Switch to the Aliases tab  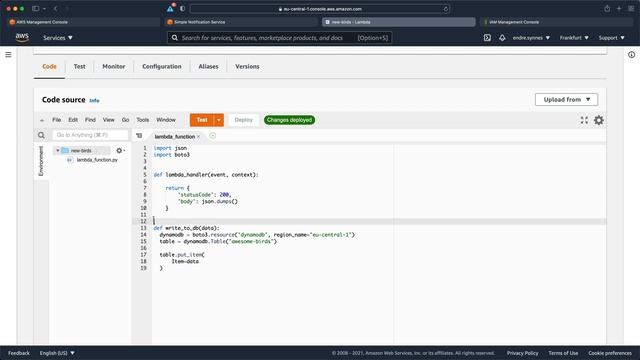pyautogui.click(x=208, y=66)
